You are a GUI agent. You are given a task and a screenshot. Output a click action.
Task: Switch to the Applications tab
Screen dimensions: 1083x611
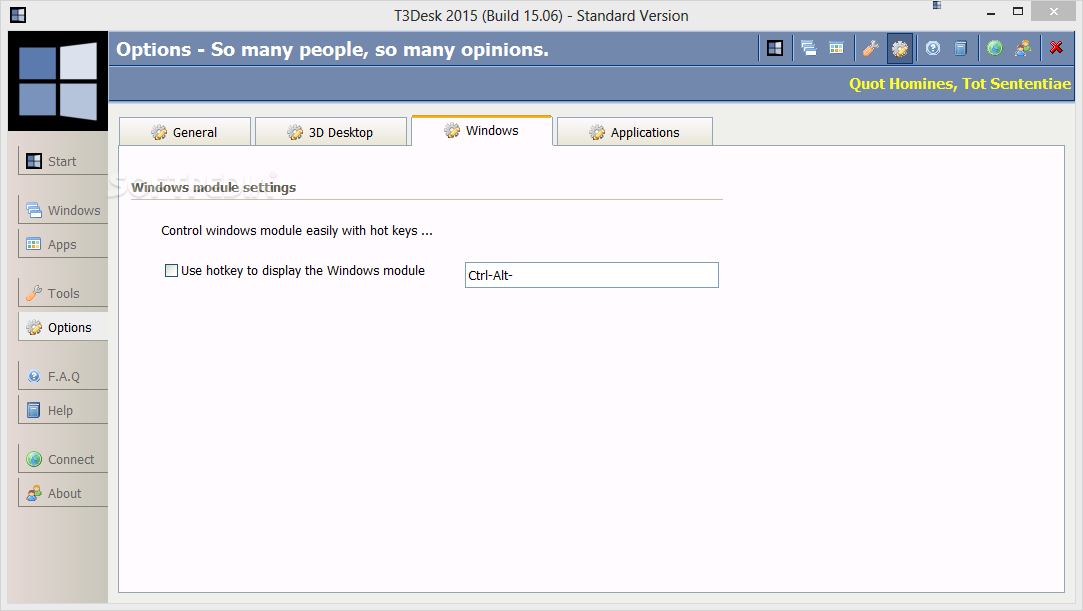tap(635, 132)
